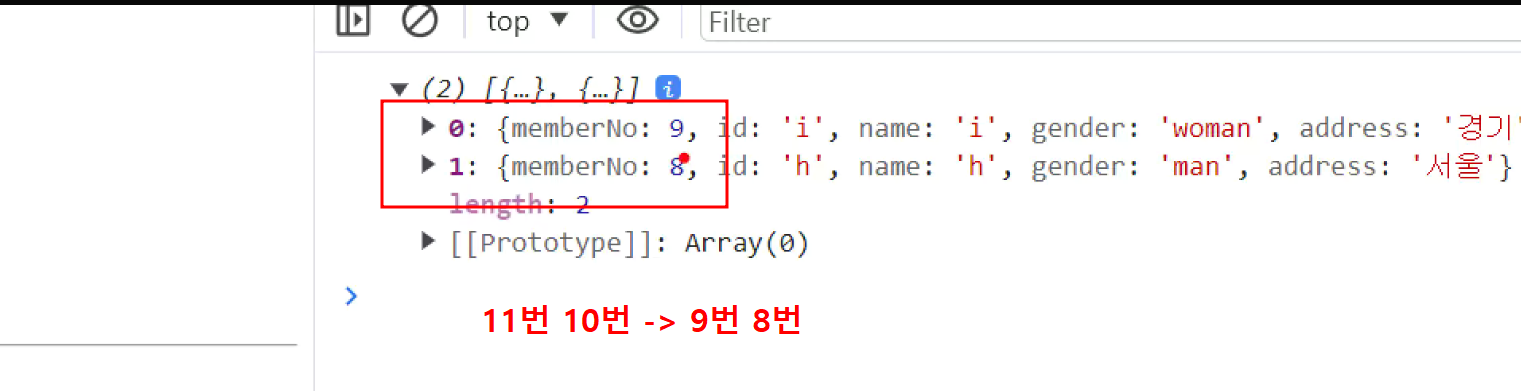Expand array item 0 with memberNo 9
Viewport: 1521px width, 391px height.
(428, 126)
